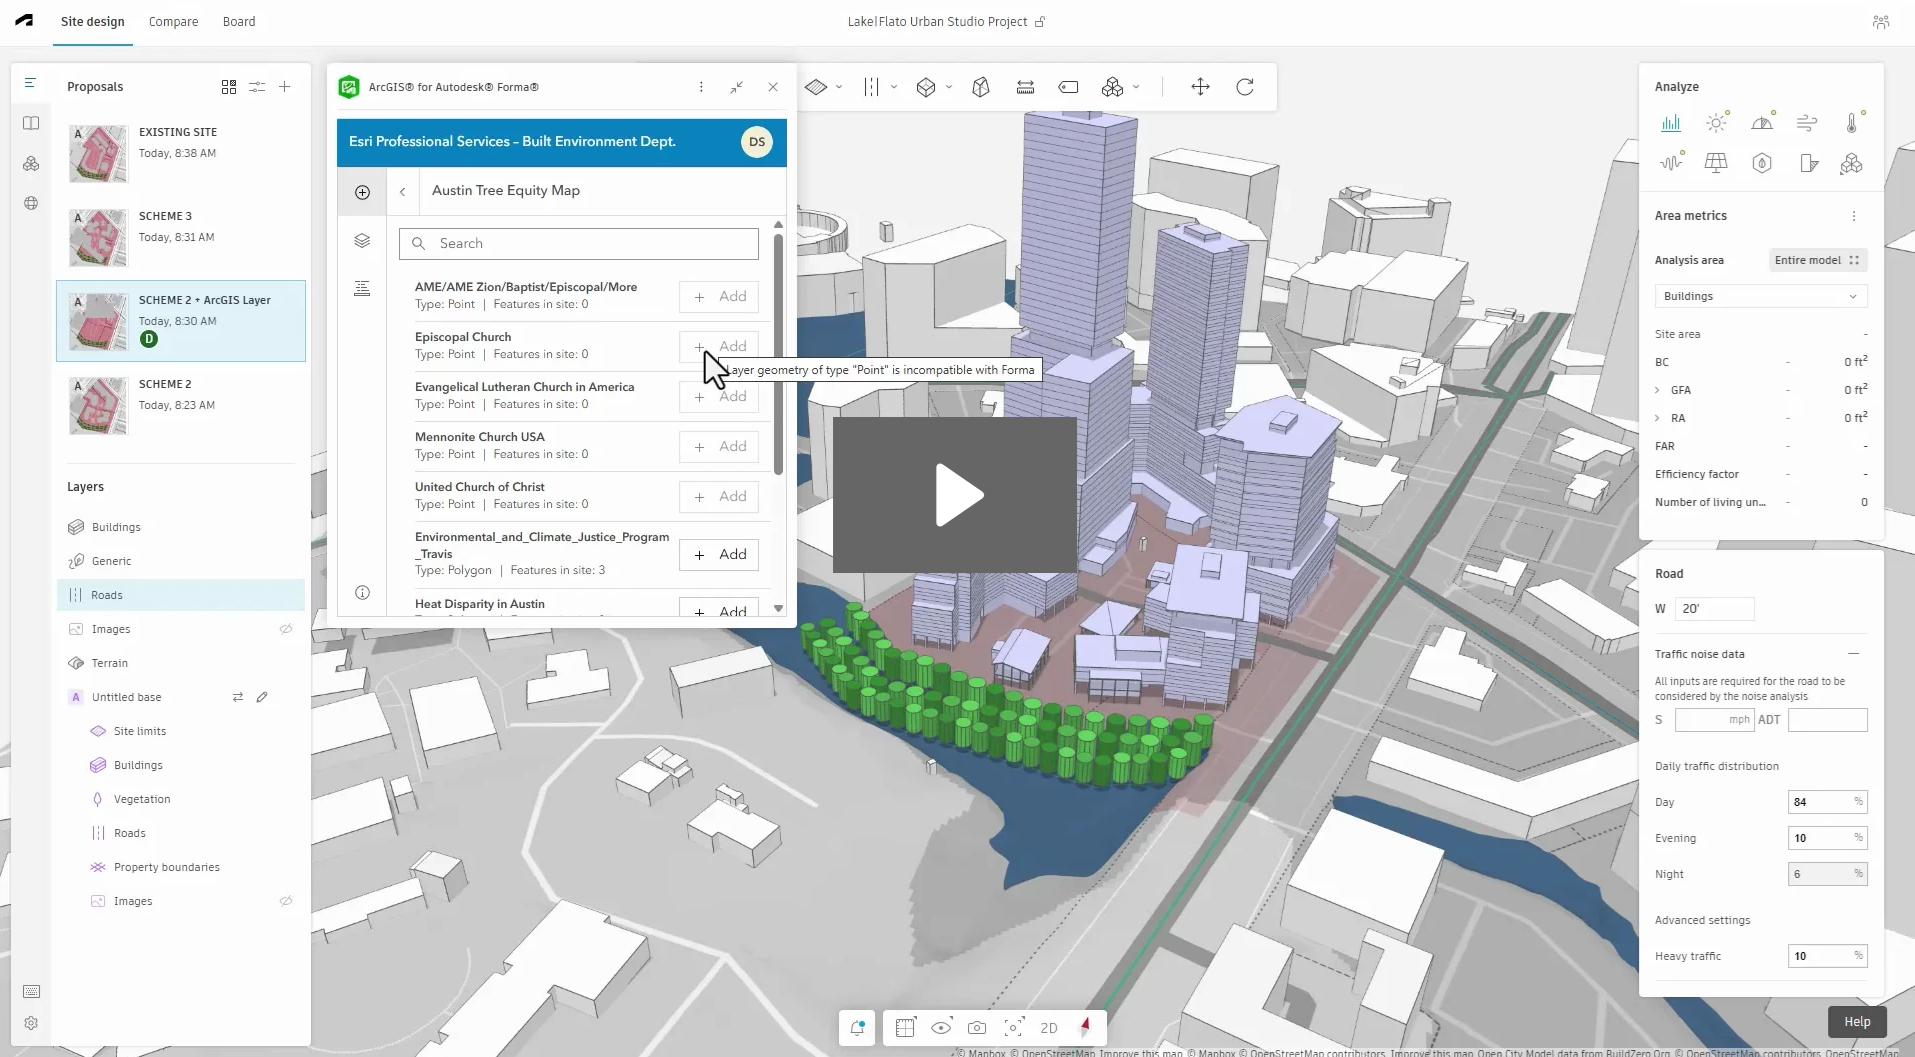Select the tag label tool
1915x1057 pixels.
[1069, 87]
